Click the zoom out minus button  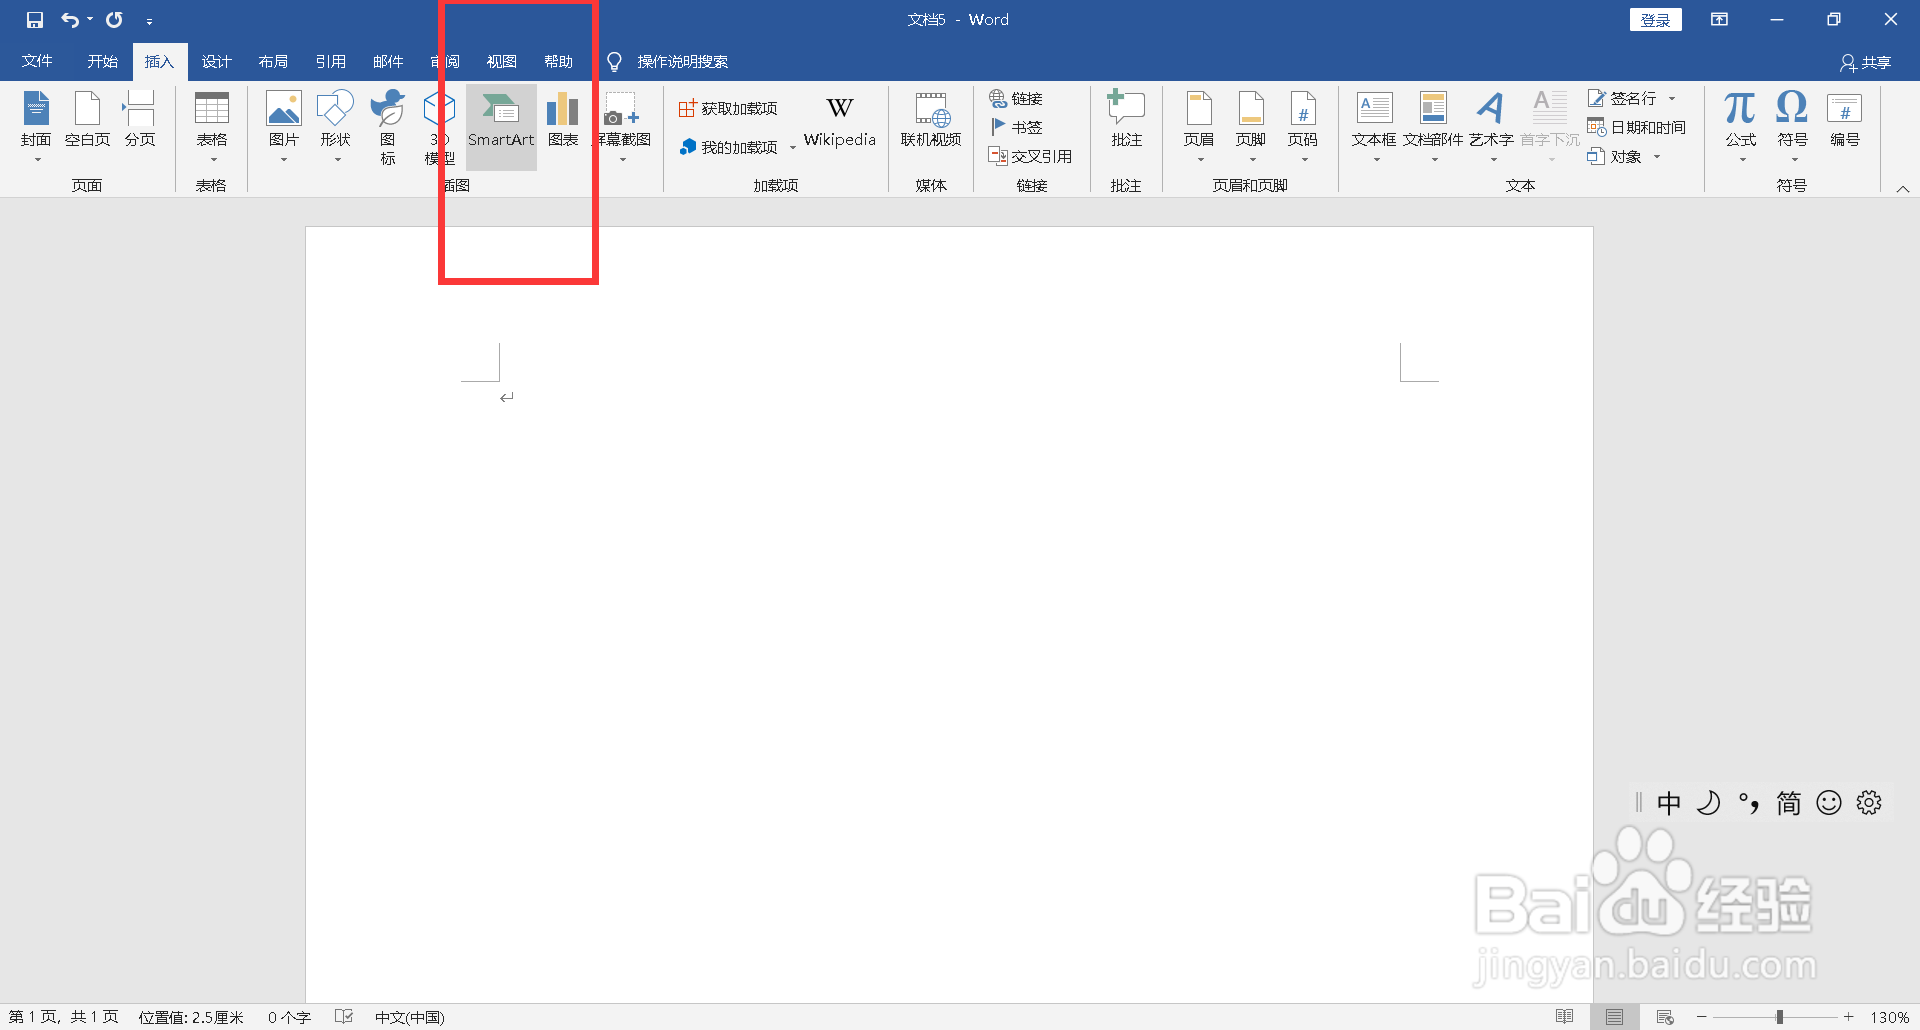coord(1701,1017)
